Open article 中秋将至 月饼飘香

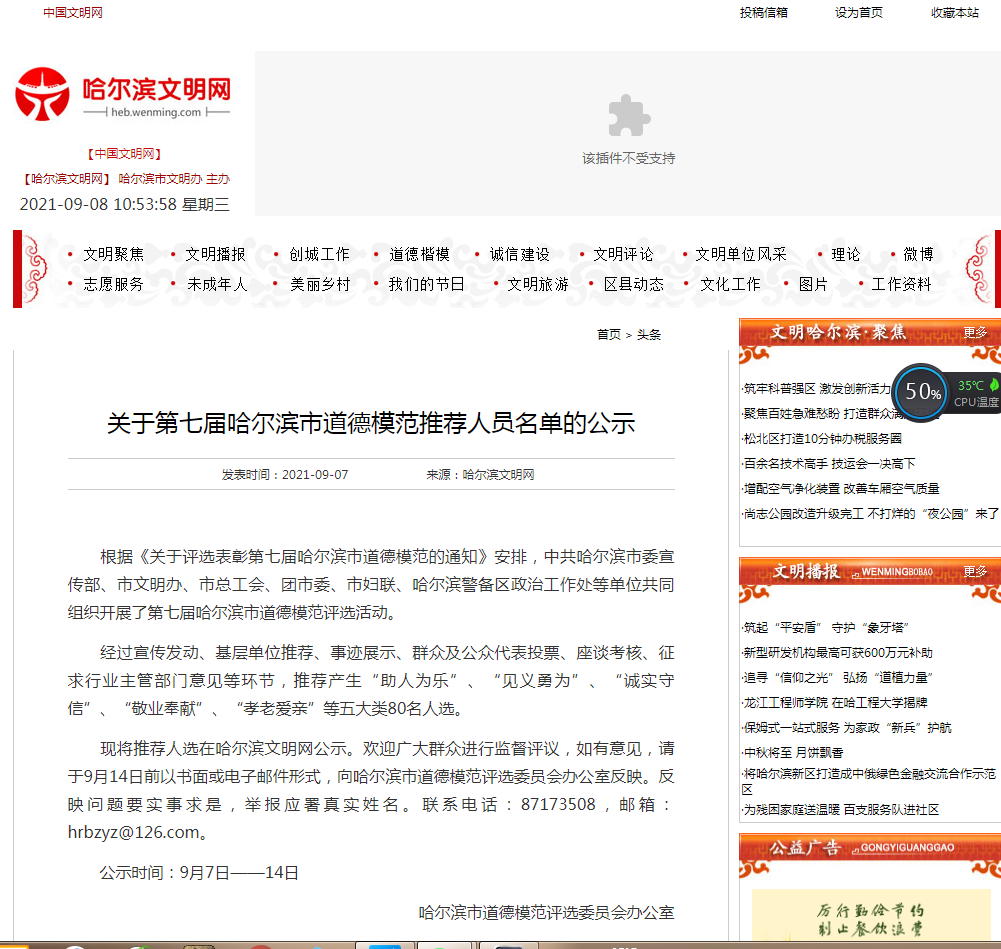pos(792,752)
